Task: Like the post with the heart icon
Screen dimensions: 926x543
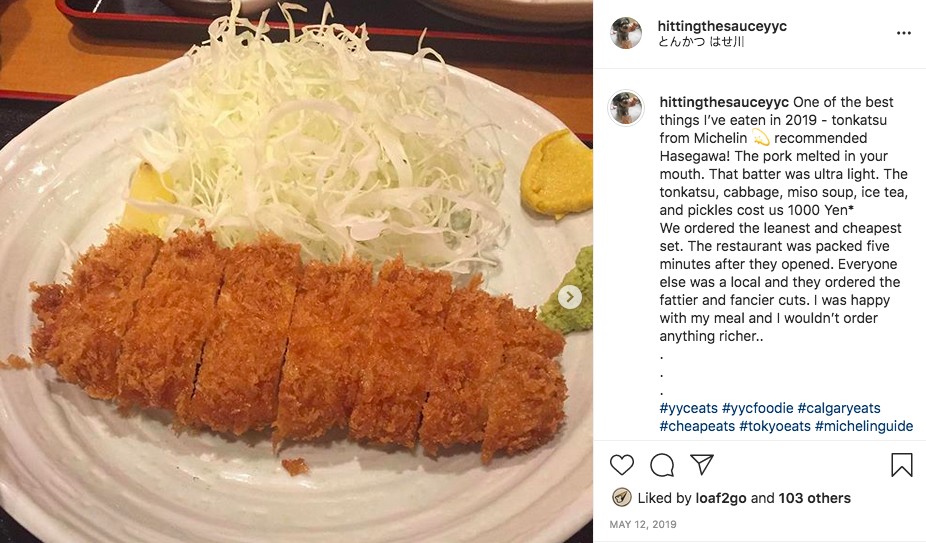Action: point(622,465)
